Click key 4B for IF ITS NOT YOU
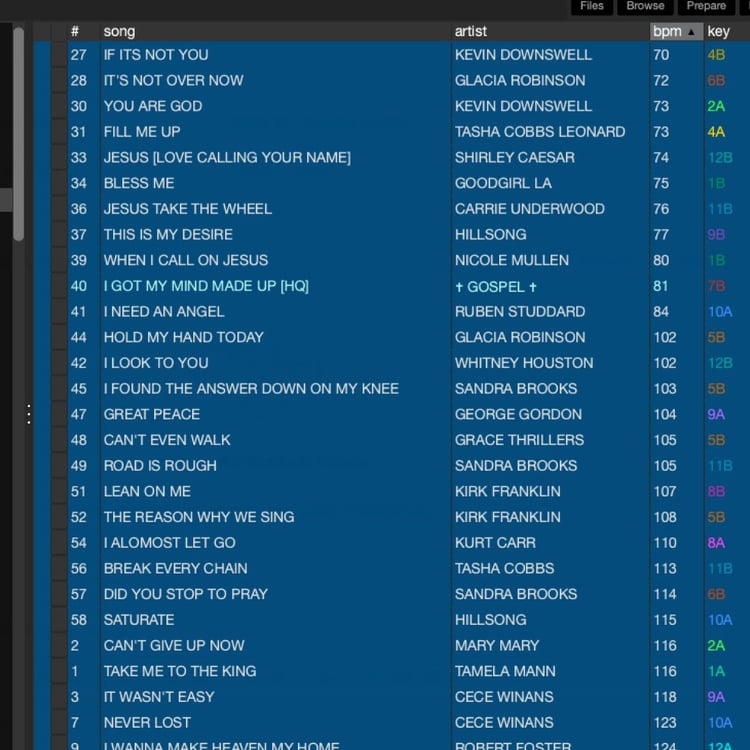Viewport: 750px width, 750px height. click(x=716, y=55)
